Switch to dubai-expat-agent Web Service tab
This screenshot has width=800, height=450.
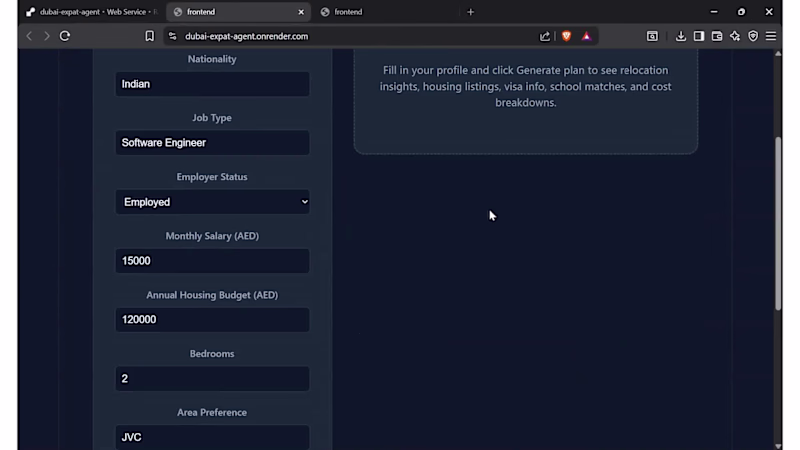click(93, 12)
